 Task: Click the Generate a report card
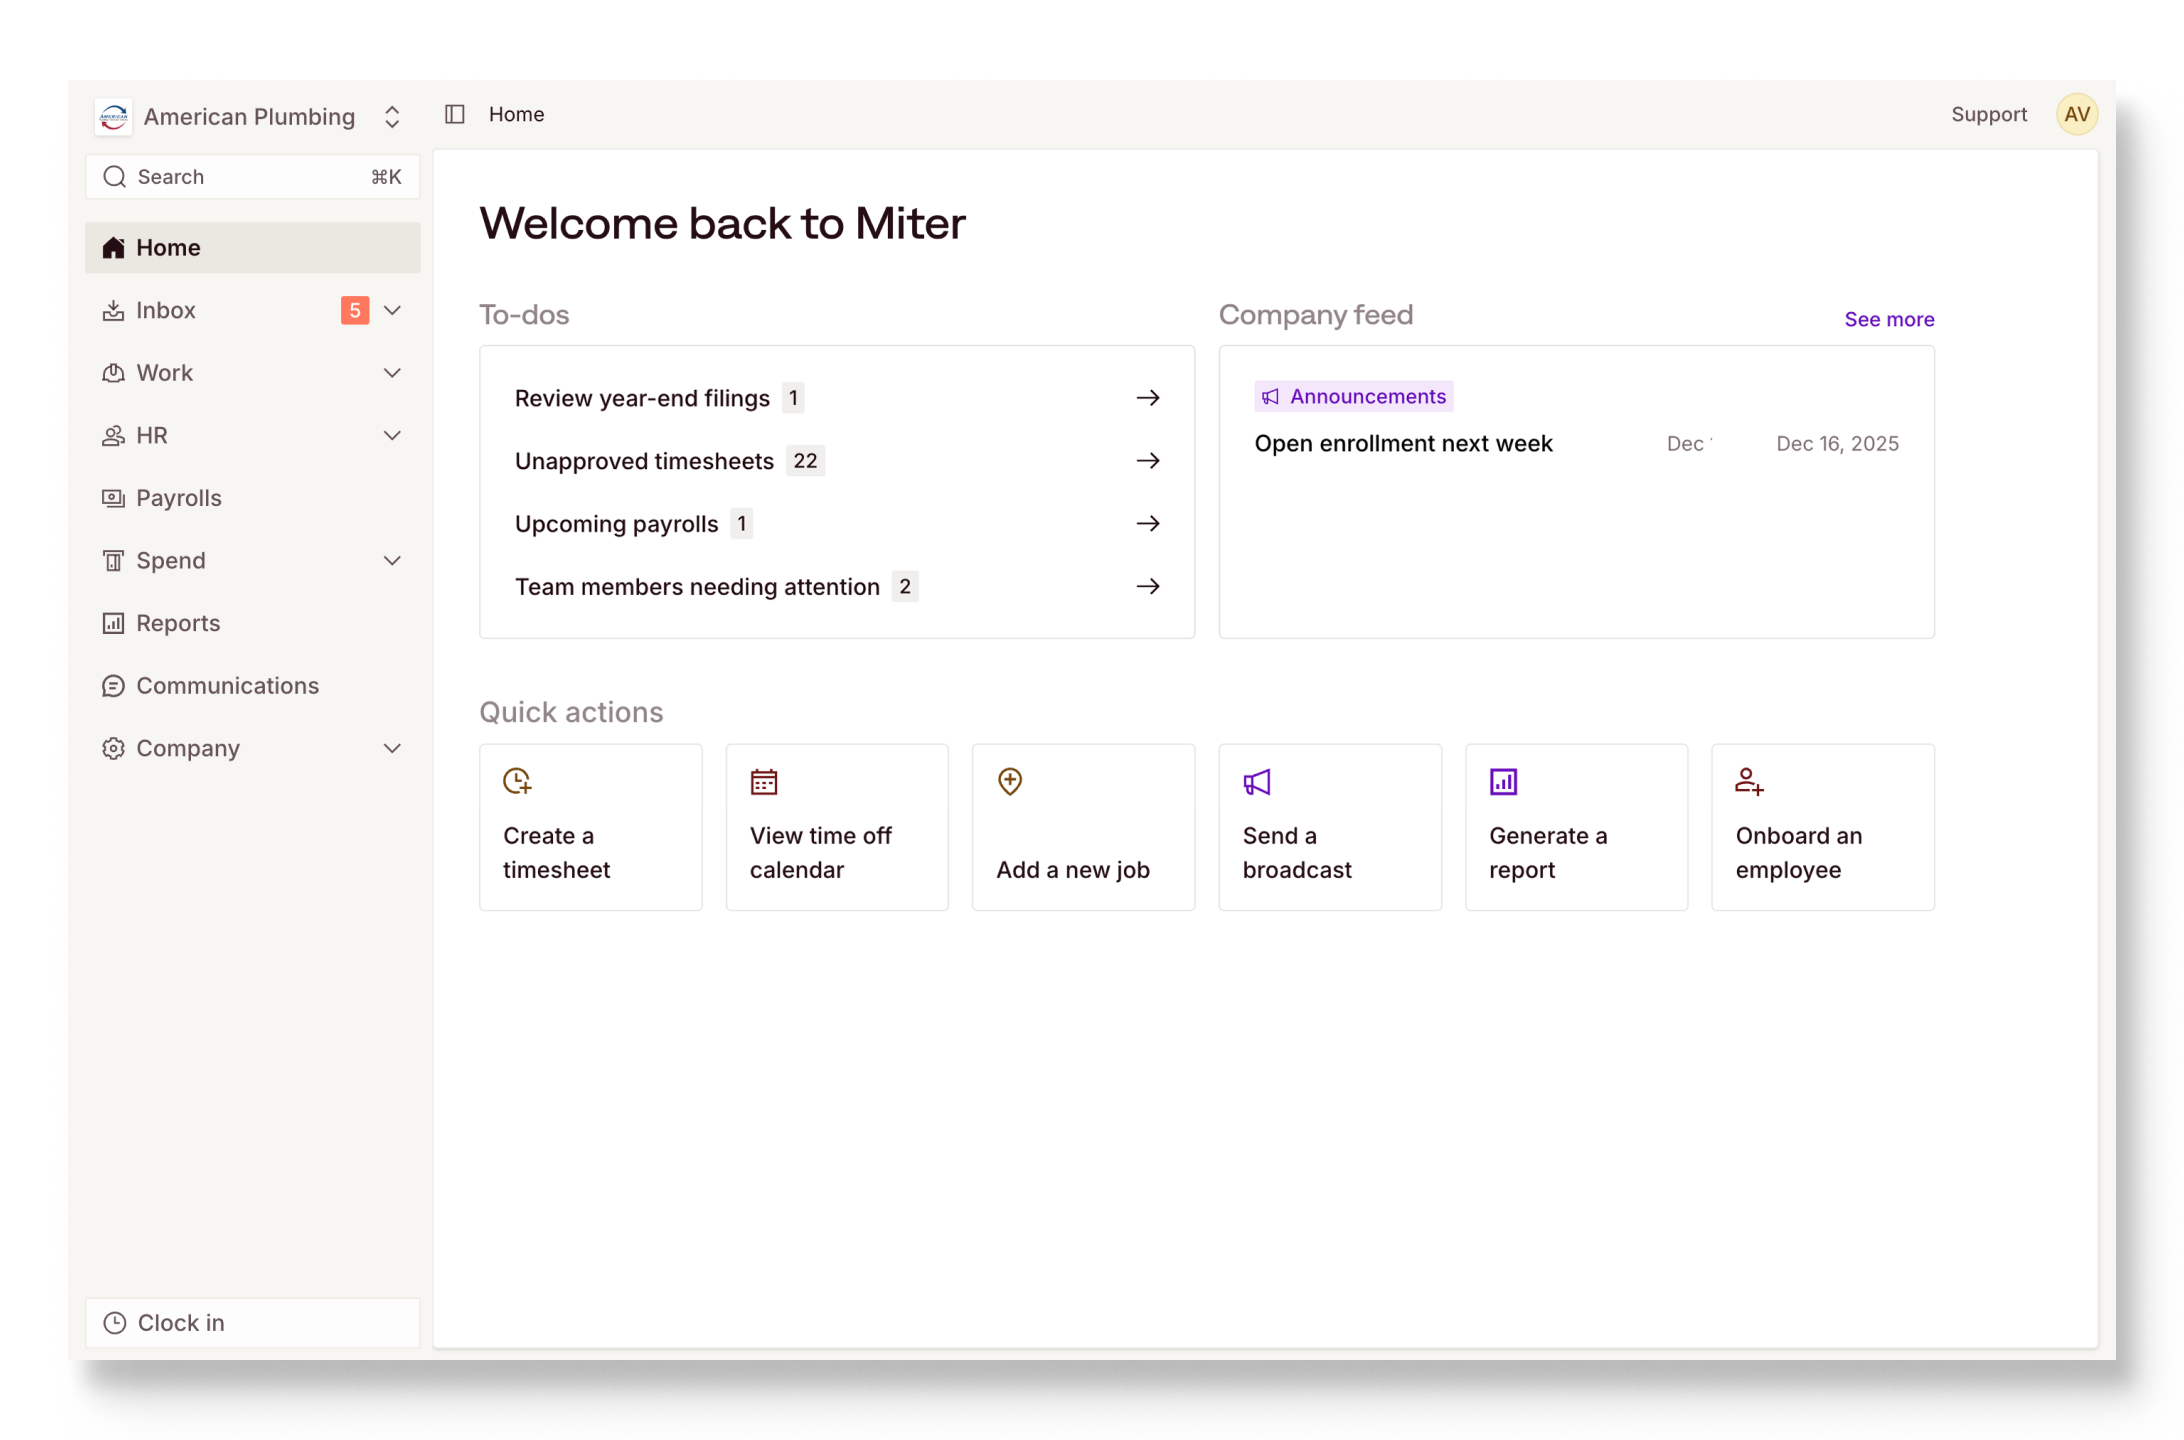[1576, 827]
